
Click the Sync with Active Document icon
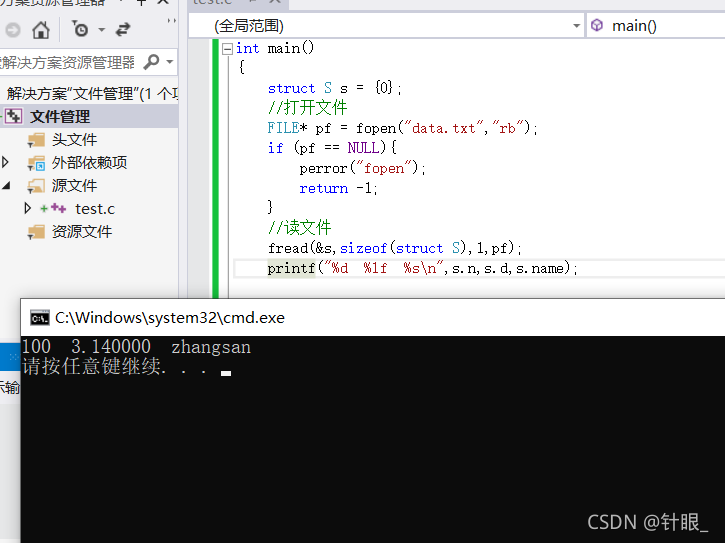[123, 30]
